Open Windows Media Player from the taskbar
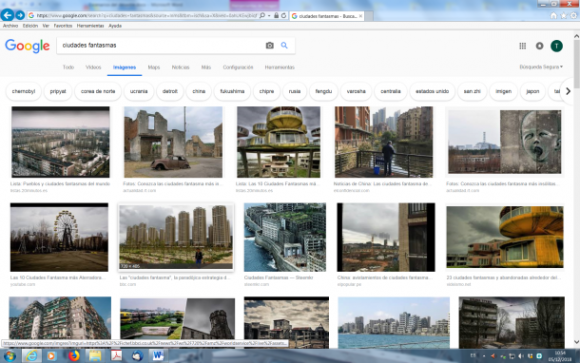This screenshot has height=363, width=580. pos(51,356)
